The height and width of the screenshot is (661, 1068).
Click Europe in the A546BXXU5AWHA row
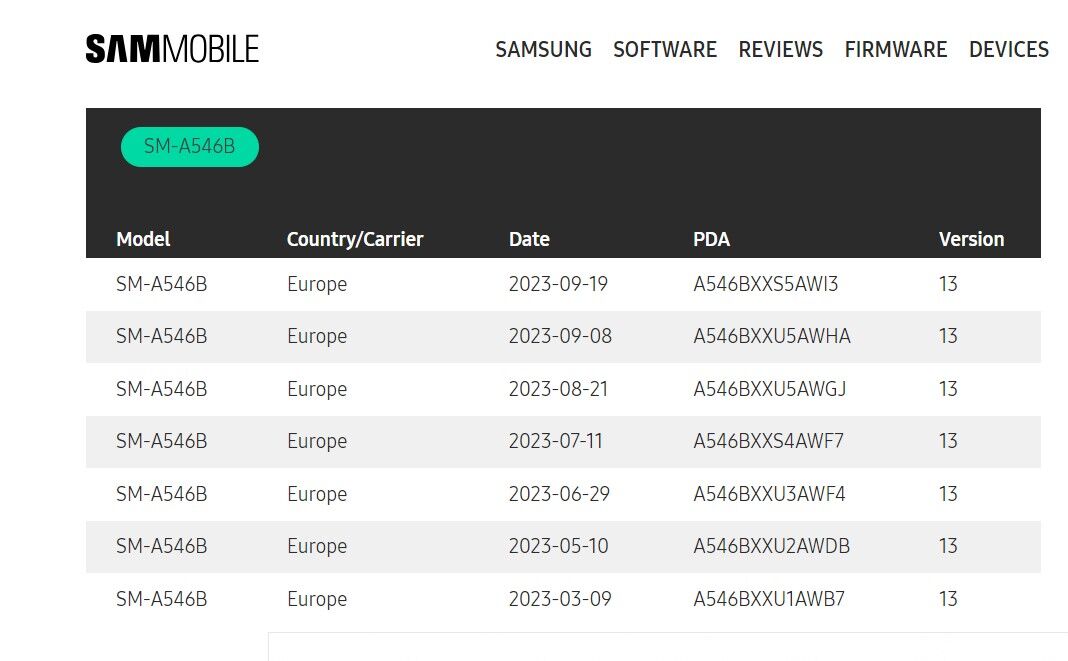pyautogui.click(x=317, y=337)
